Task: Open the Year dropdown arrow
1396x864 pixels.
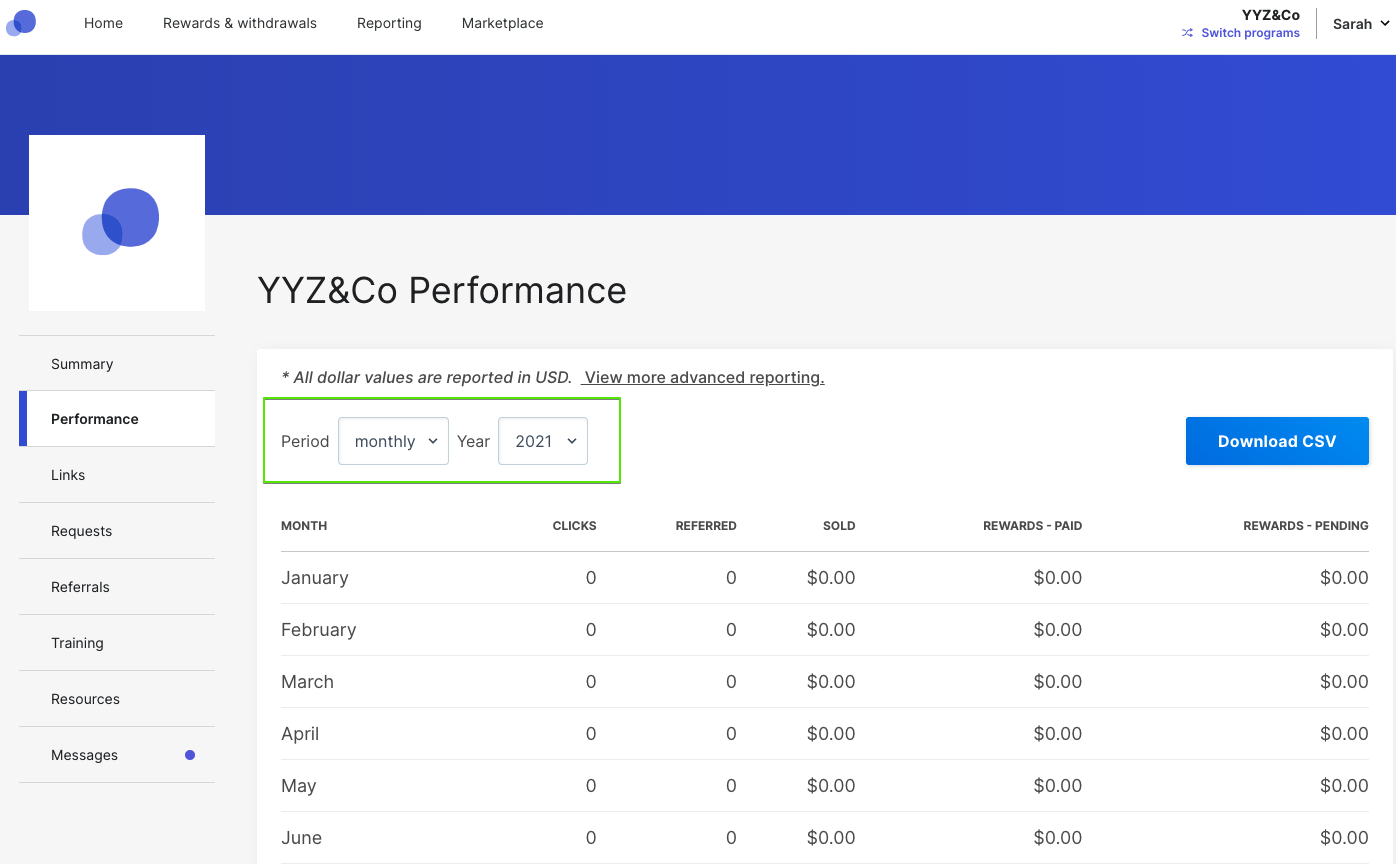Action: click(571, 440)
